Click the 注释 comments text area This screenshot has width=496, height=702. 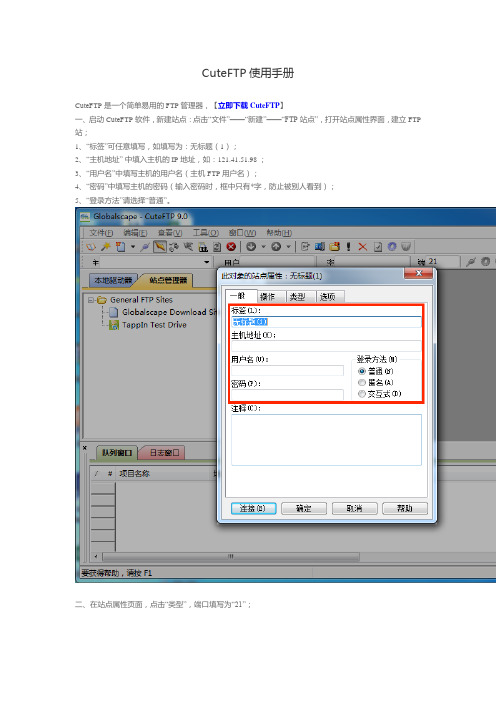tap(326, 440)
